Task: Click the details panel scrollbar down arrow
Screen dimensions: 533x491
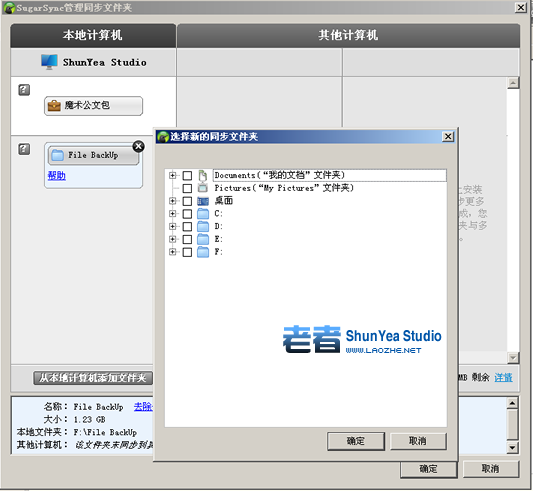Action: coord(512,447)
